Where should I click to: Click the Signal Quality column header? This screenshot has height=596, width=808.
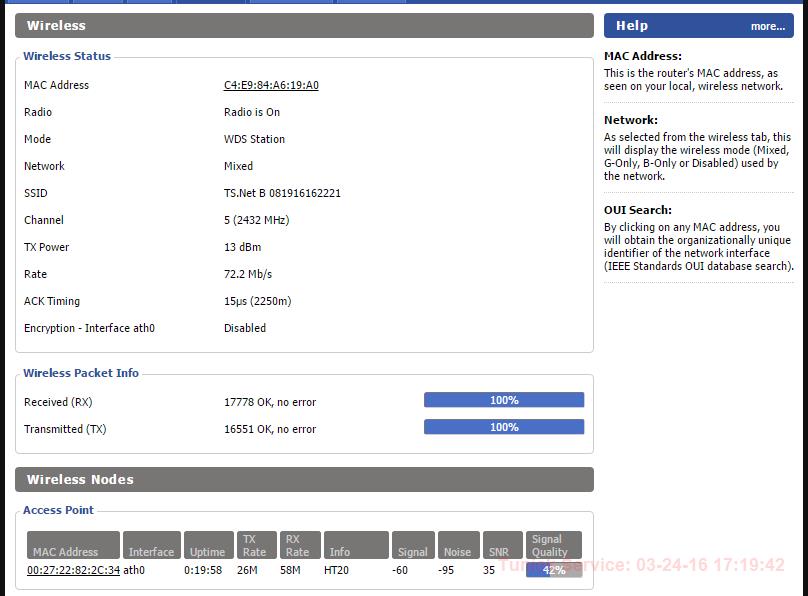click(x=553, y=545)
